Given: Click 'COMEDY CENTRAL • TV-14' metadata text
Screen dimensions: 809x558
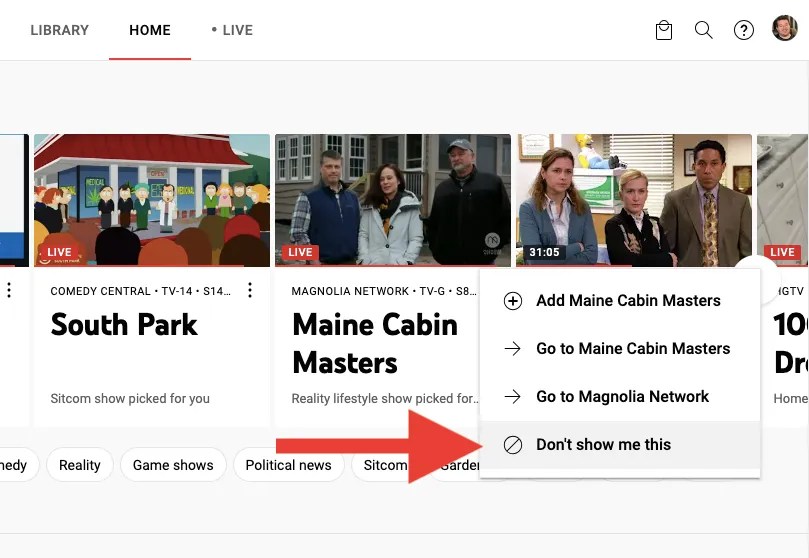Looking at the screenshot, I should click(x=121, y=291).
